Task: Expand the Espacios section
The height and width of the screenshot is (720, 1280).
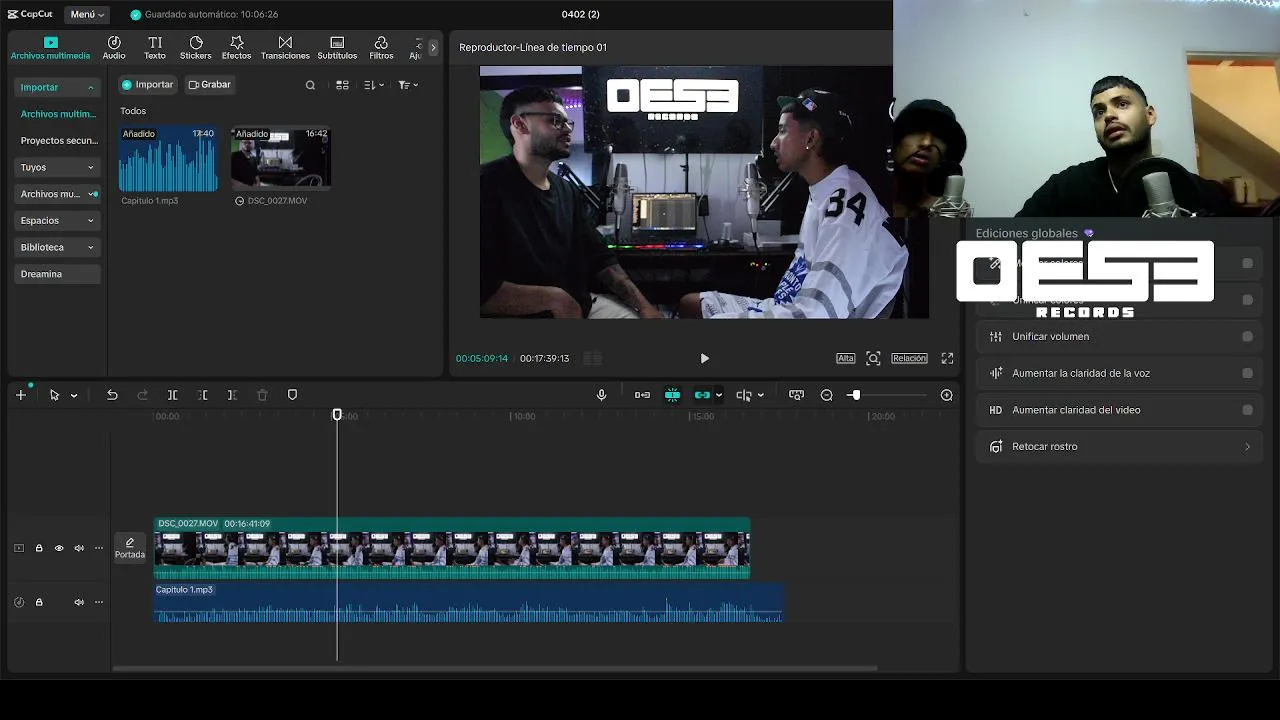Action: point(91,221)
